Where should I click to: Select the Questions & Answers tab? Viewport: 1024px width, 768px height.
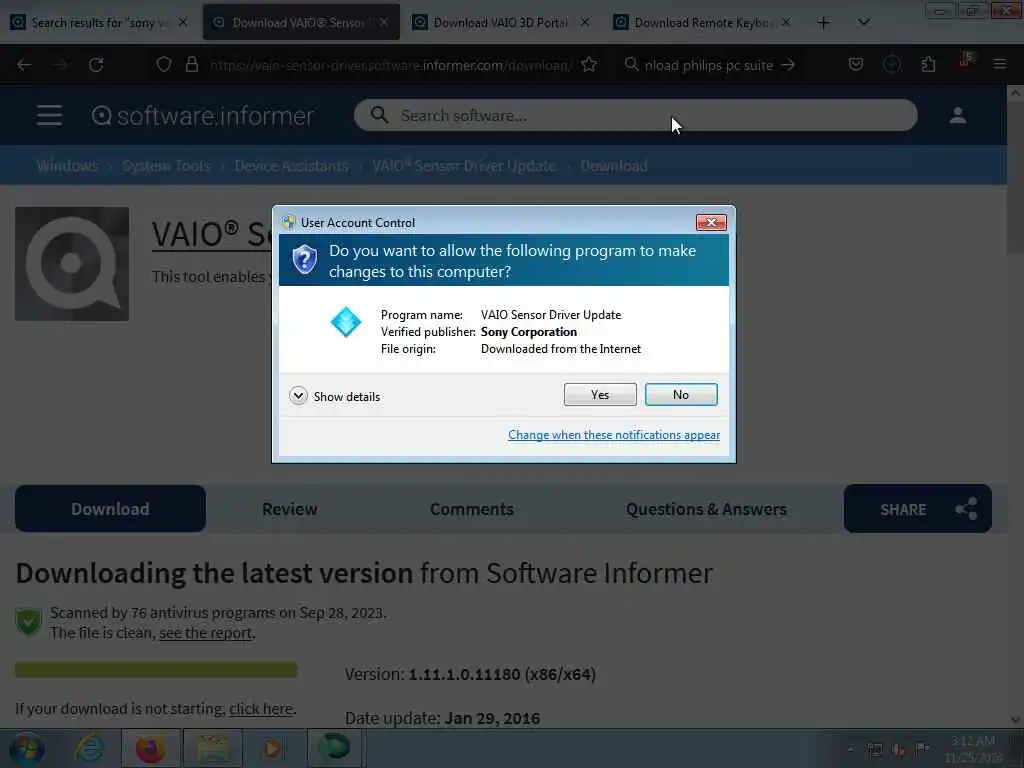[x=706, y=509]
